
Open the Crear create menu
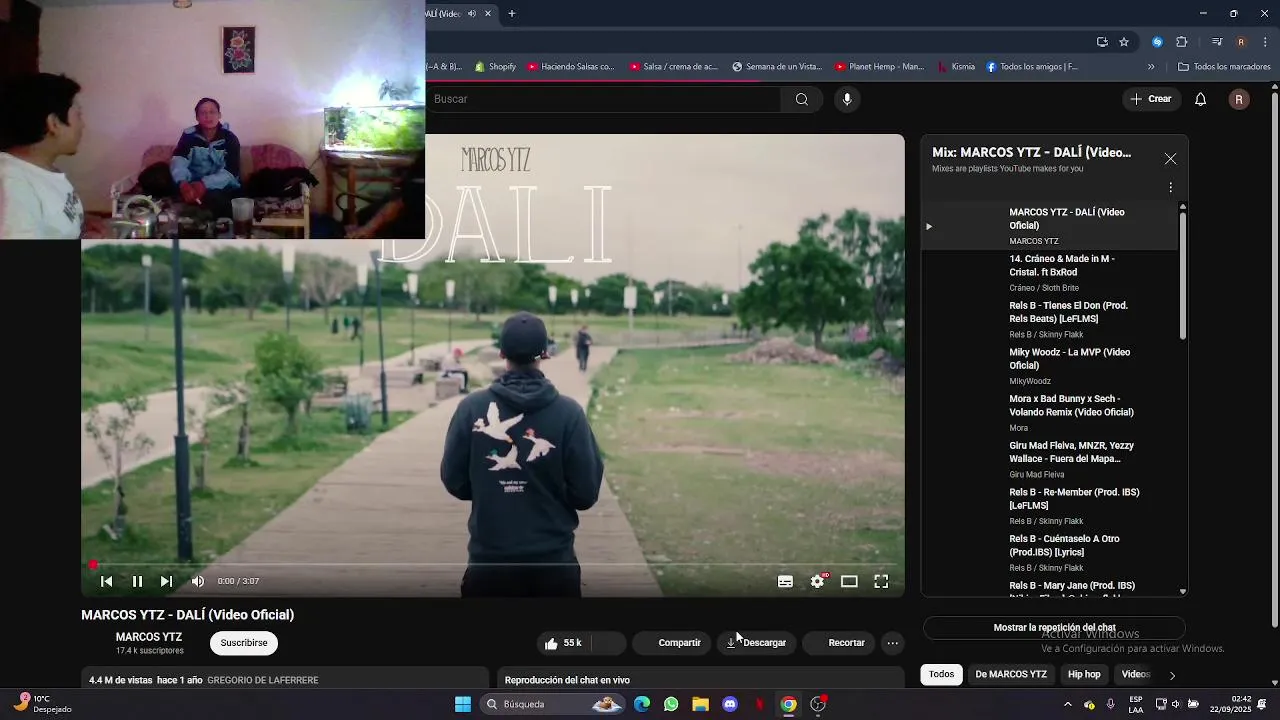1151,99
